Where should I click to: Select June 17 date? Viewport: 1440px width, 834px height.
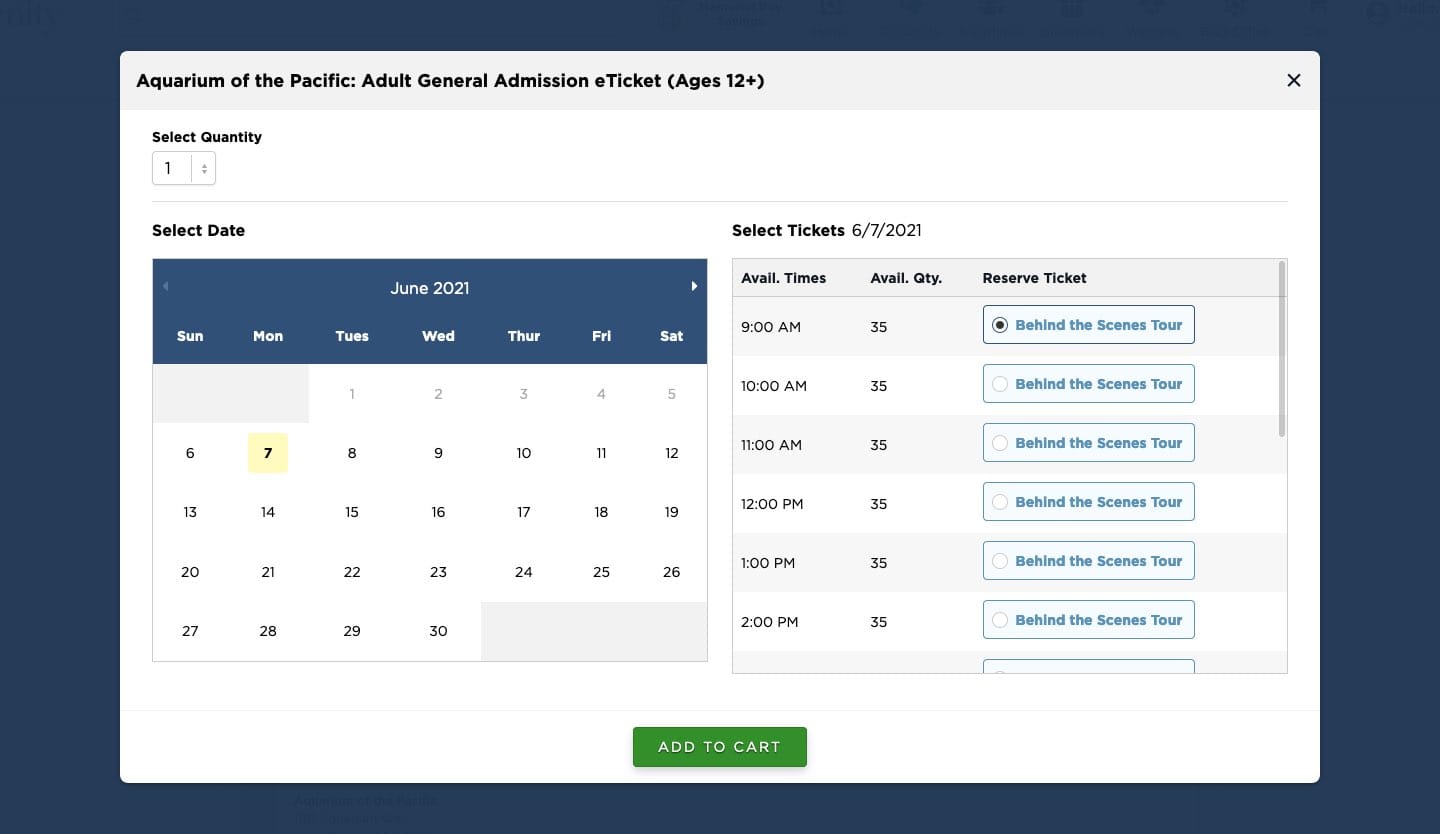(524, 512)
